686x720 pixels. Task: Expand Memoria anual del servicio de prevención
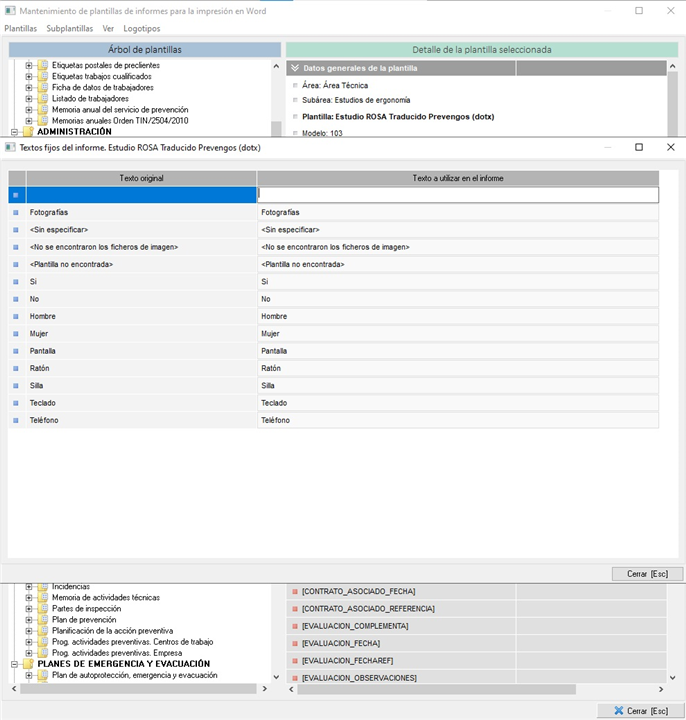29,109
